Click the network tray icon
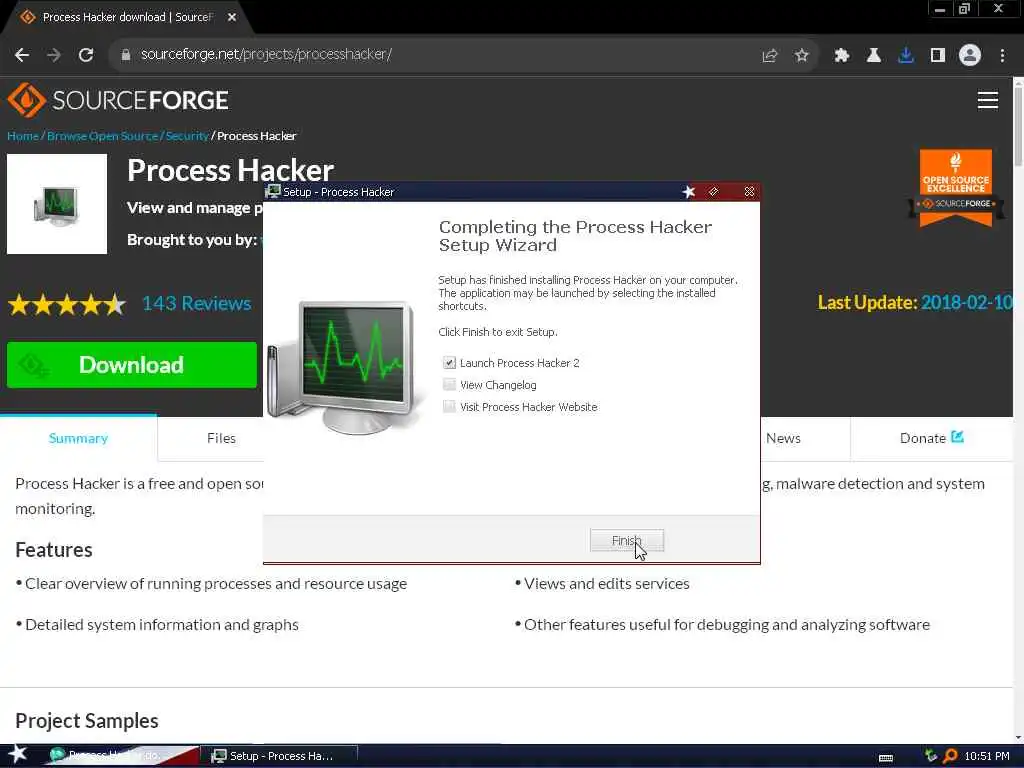 tap(931, 756)
